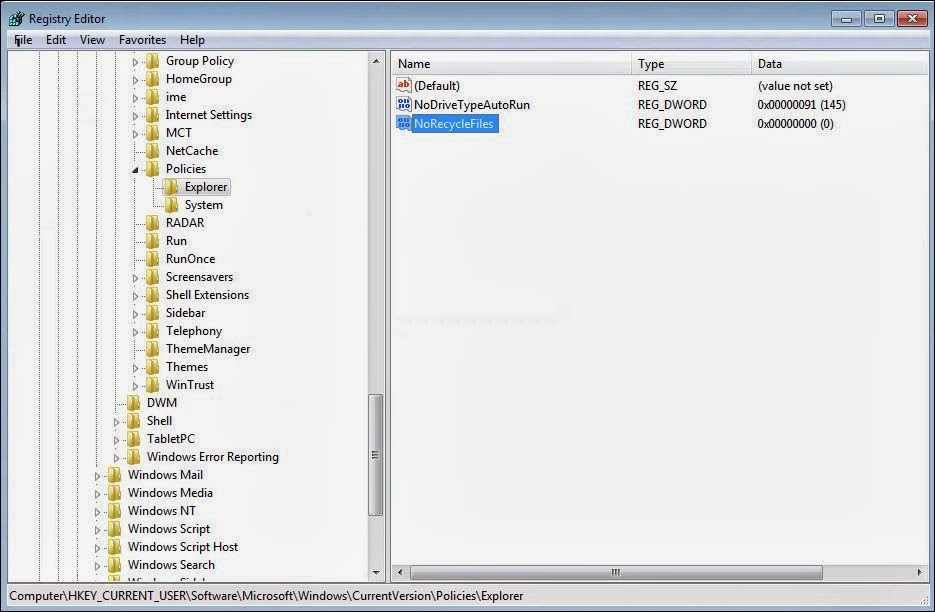Open the File menu
Image resolution: width=935 pixels, height=612 pixels.
point(22,40)
